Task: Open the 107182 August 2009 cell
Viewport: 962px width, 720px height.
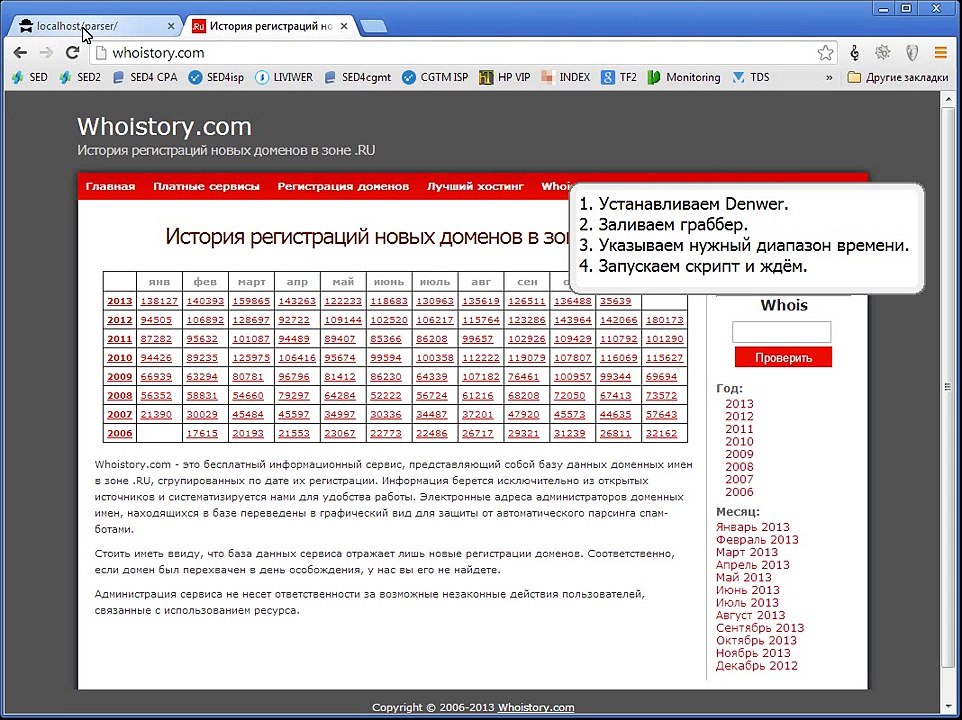Action: tap(481, 377)
